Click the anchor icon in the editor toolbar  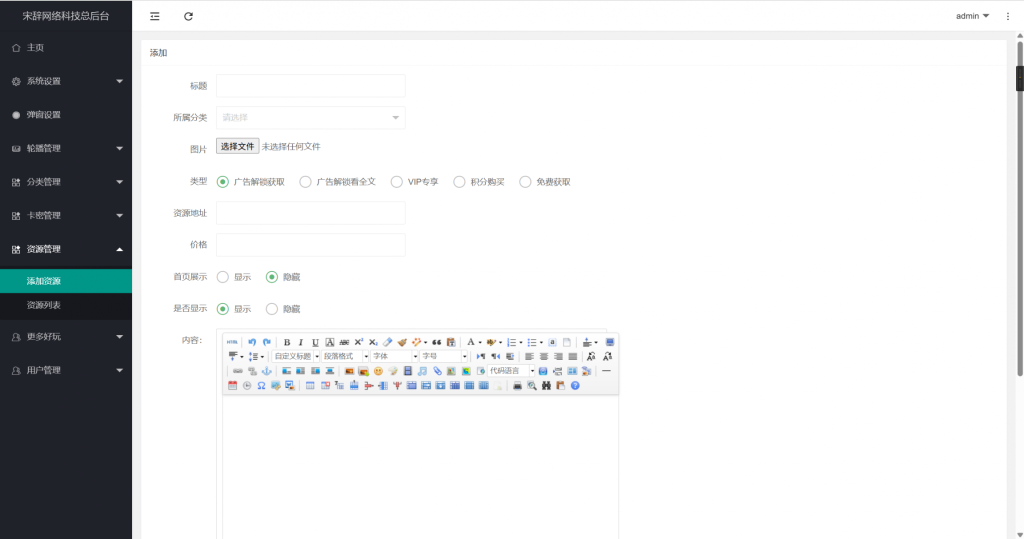pos(266,371)
